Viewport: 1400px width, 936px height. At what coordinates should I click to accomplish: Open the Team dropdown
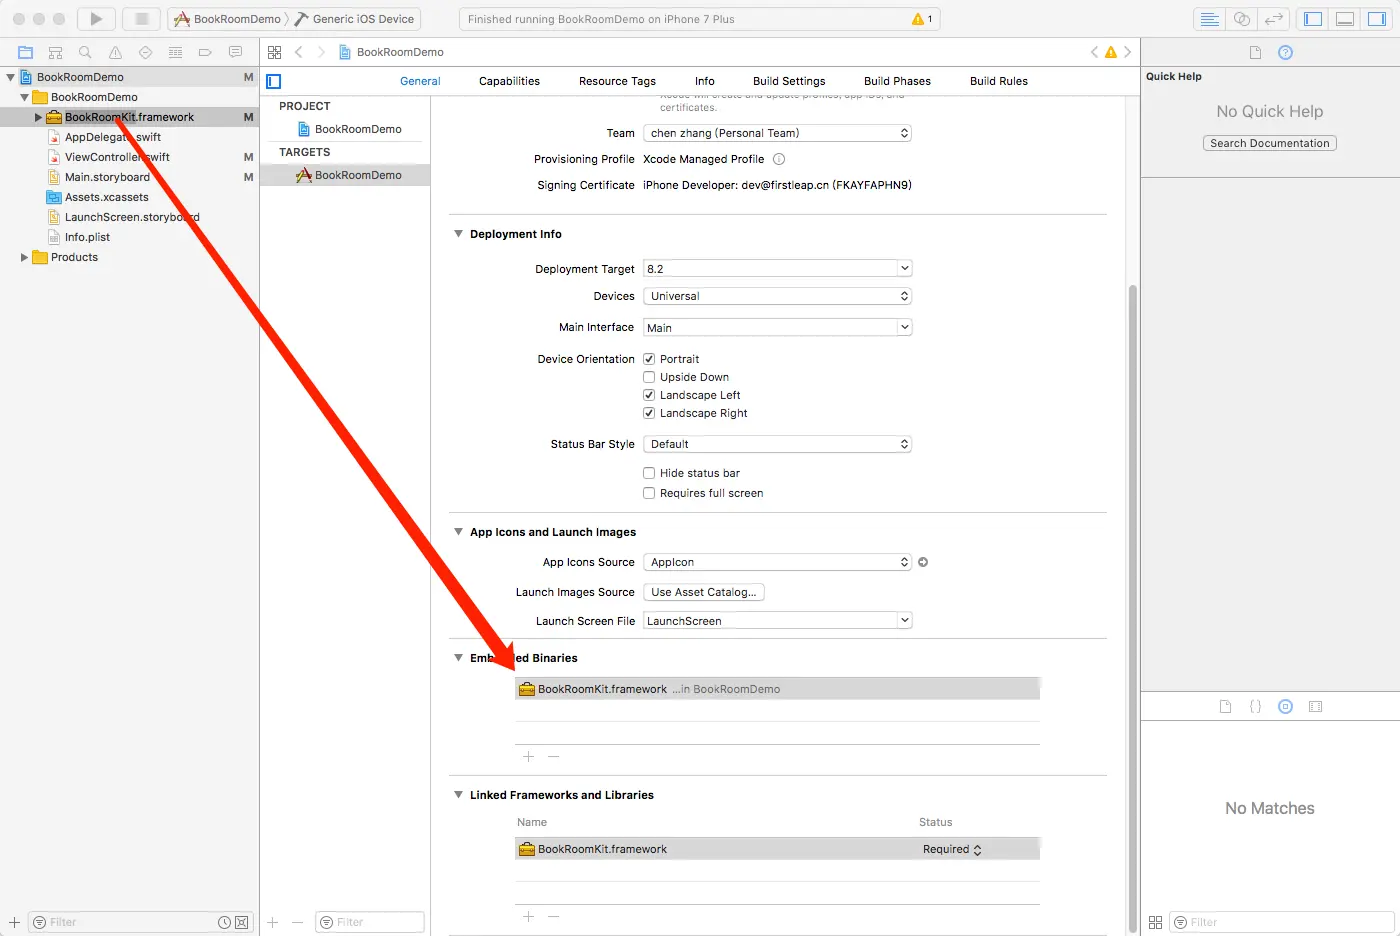[777, 133]
